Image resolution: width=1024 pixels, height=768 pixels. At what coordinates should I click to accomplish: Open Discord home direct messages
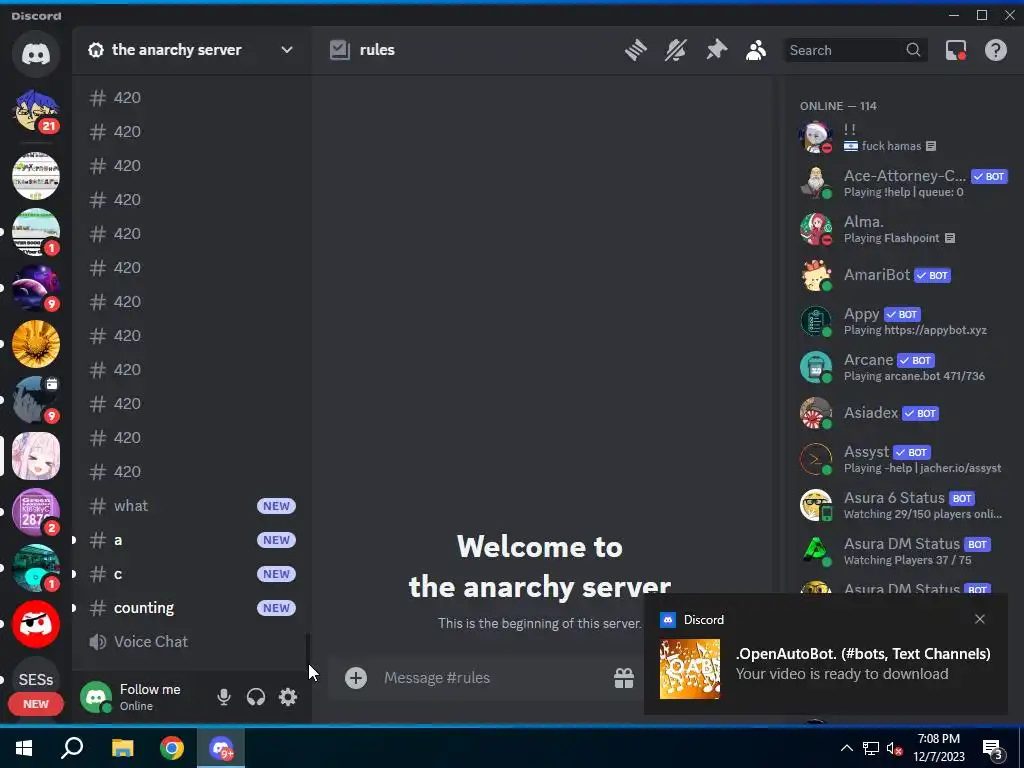36,54
